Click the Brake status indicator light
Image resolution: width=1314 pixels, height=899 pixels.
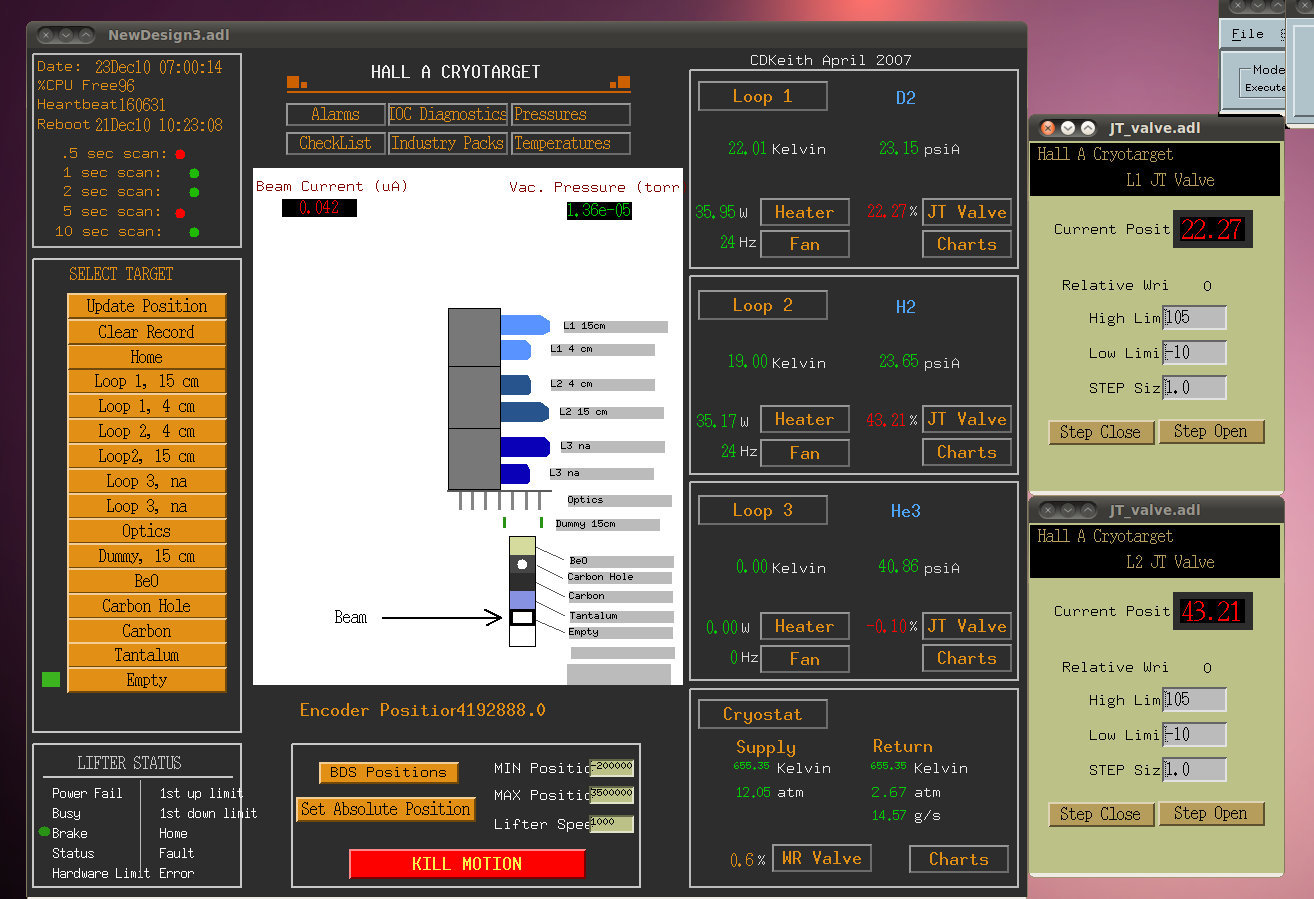pyautogui.click(x=44, y=832)
